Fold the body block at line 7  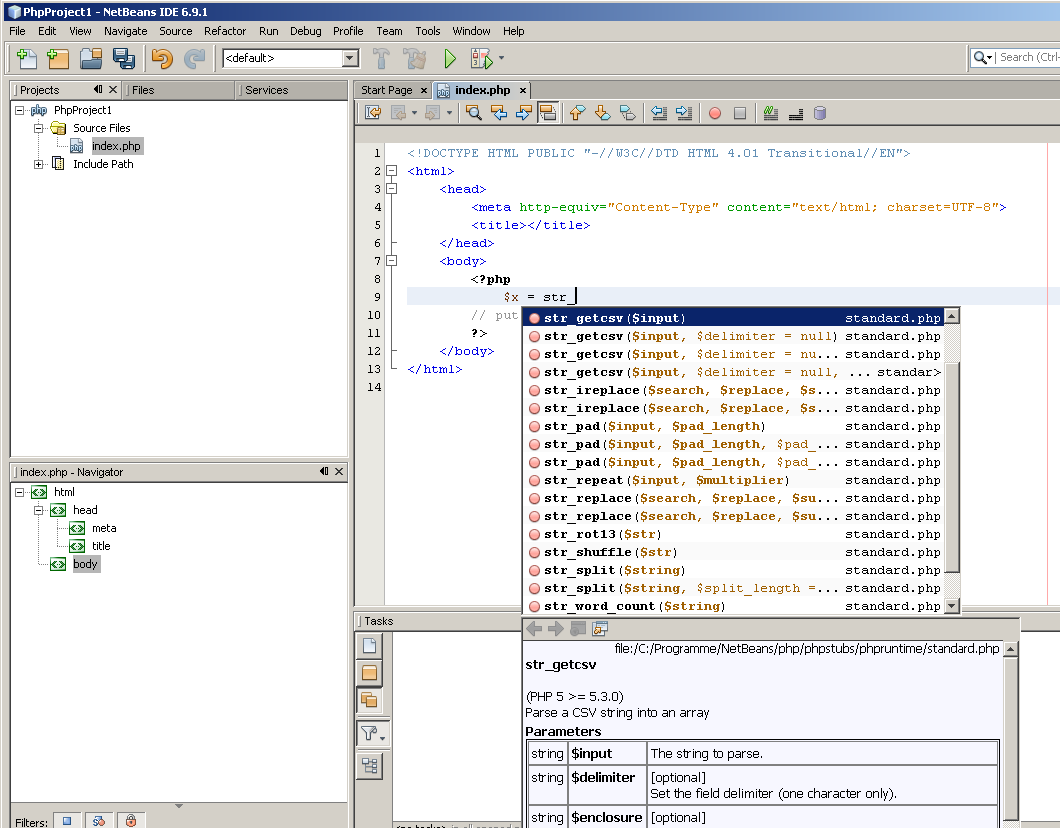tap(391, 261)
